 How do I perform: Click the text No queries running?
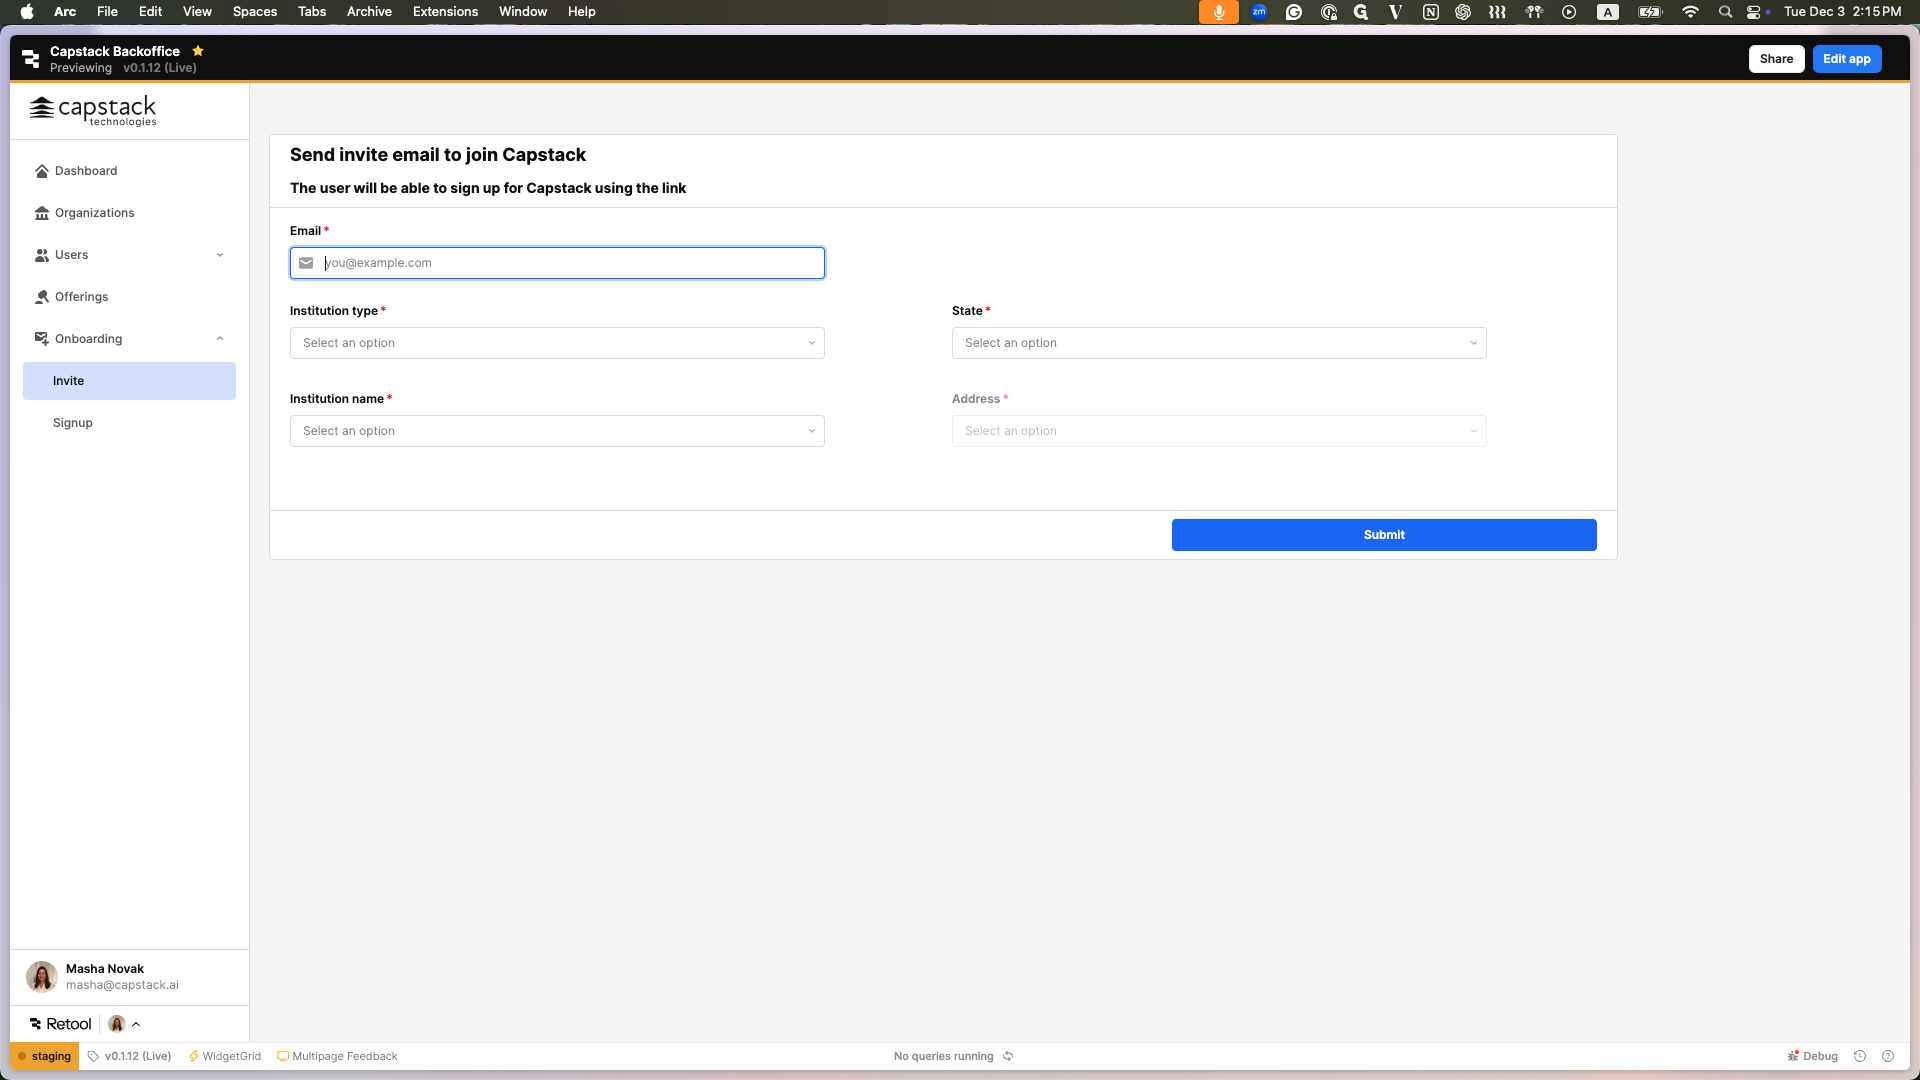(944, 1056)
